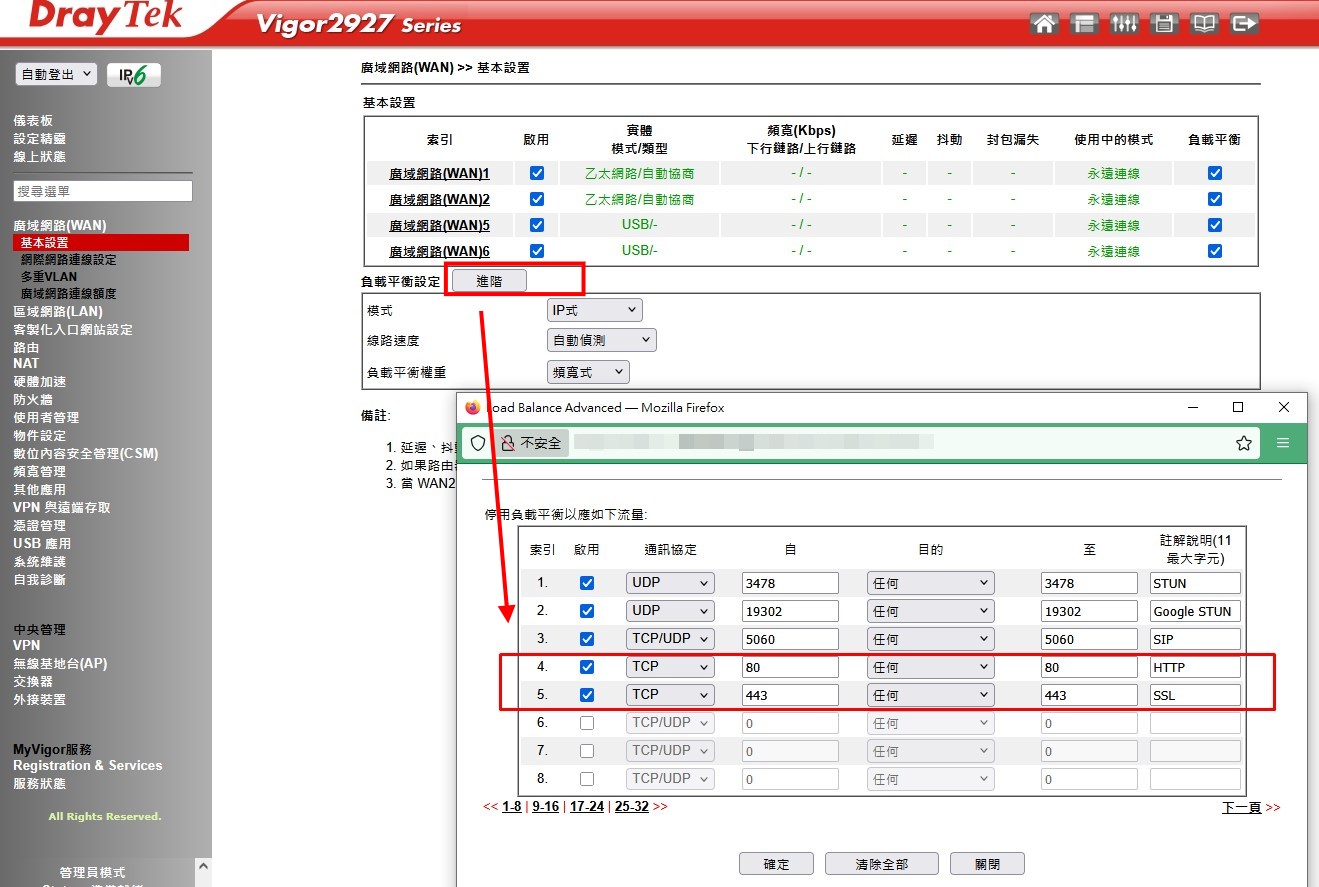Open 防火牆 menu in sidebar
The height and width of the screenshot is (887, 1319).
(x=33, y=400)
